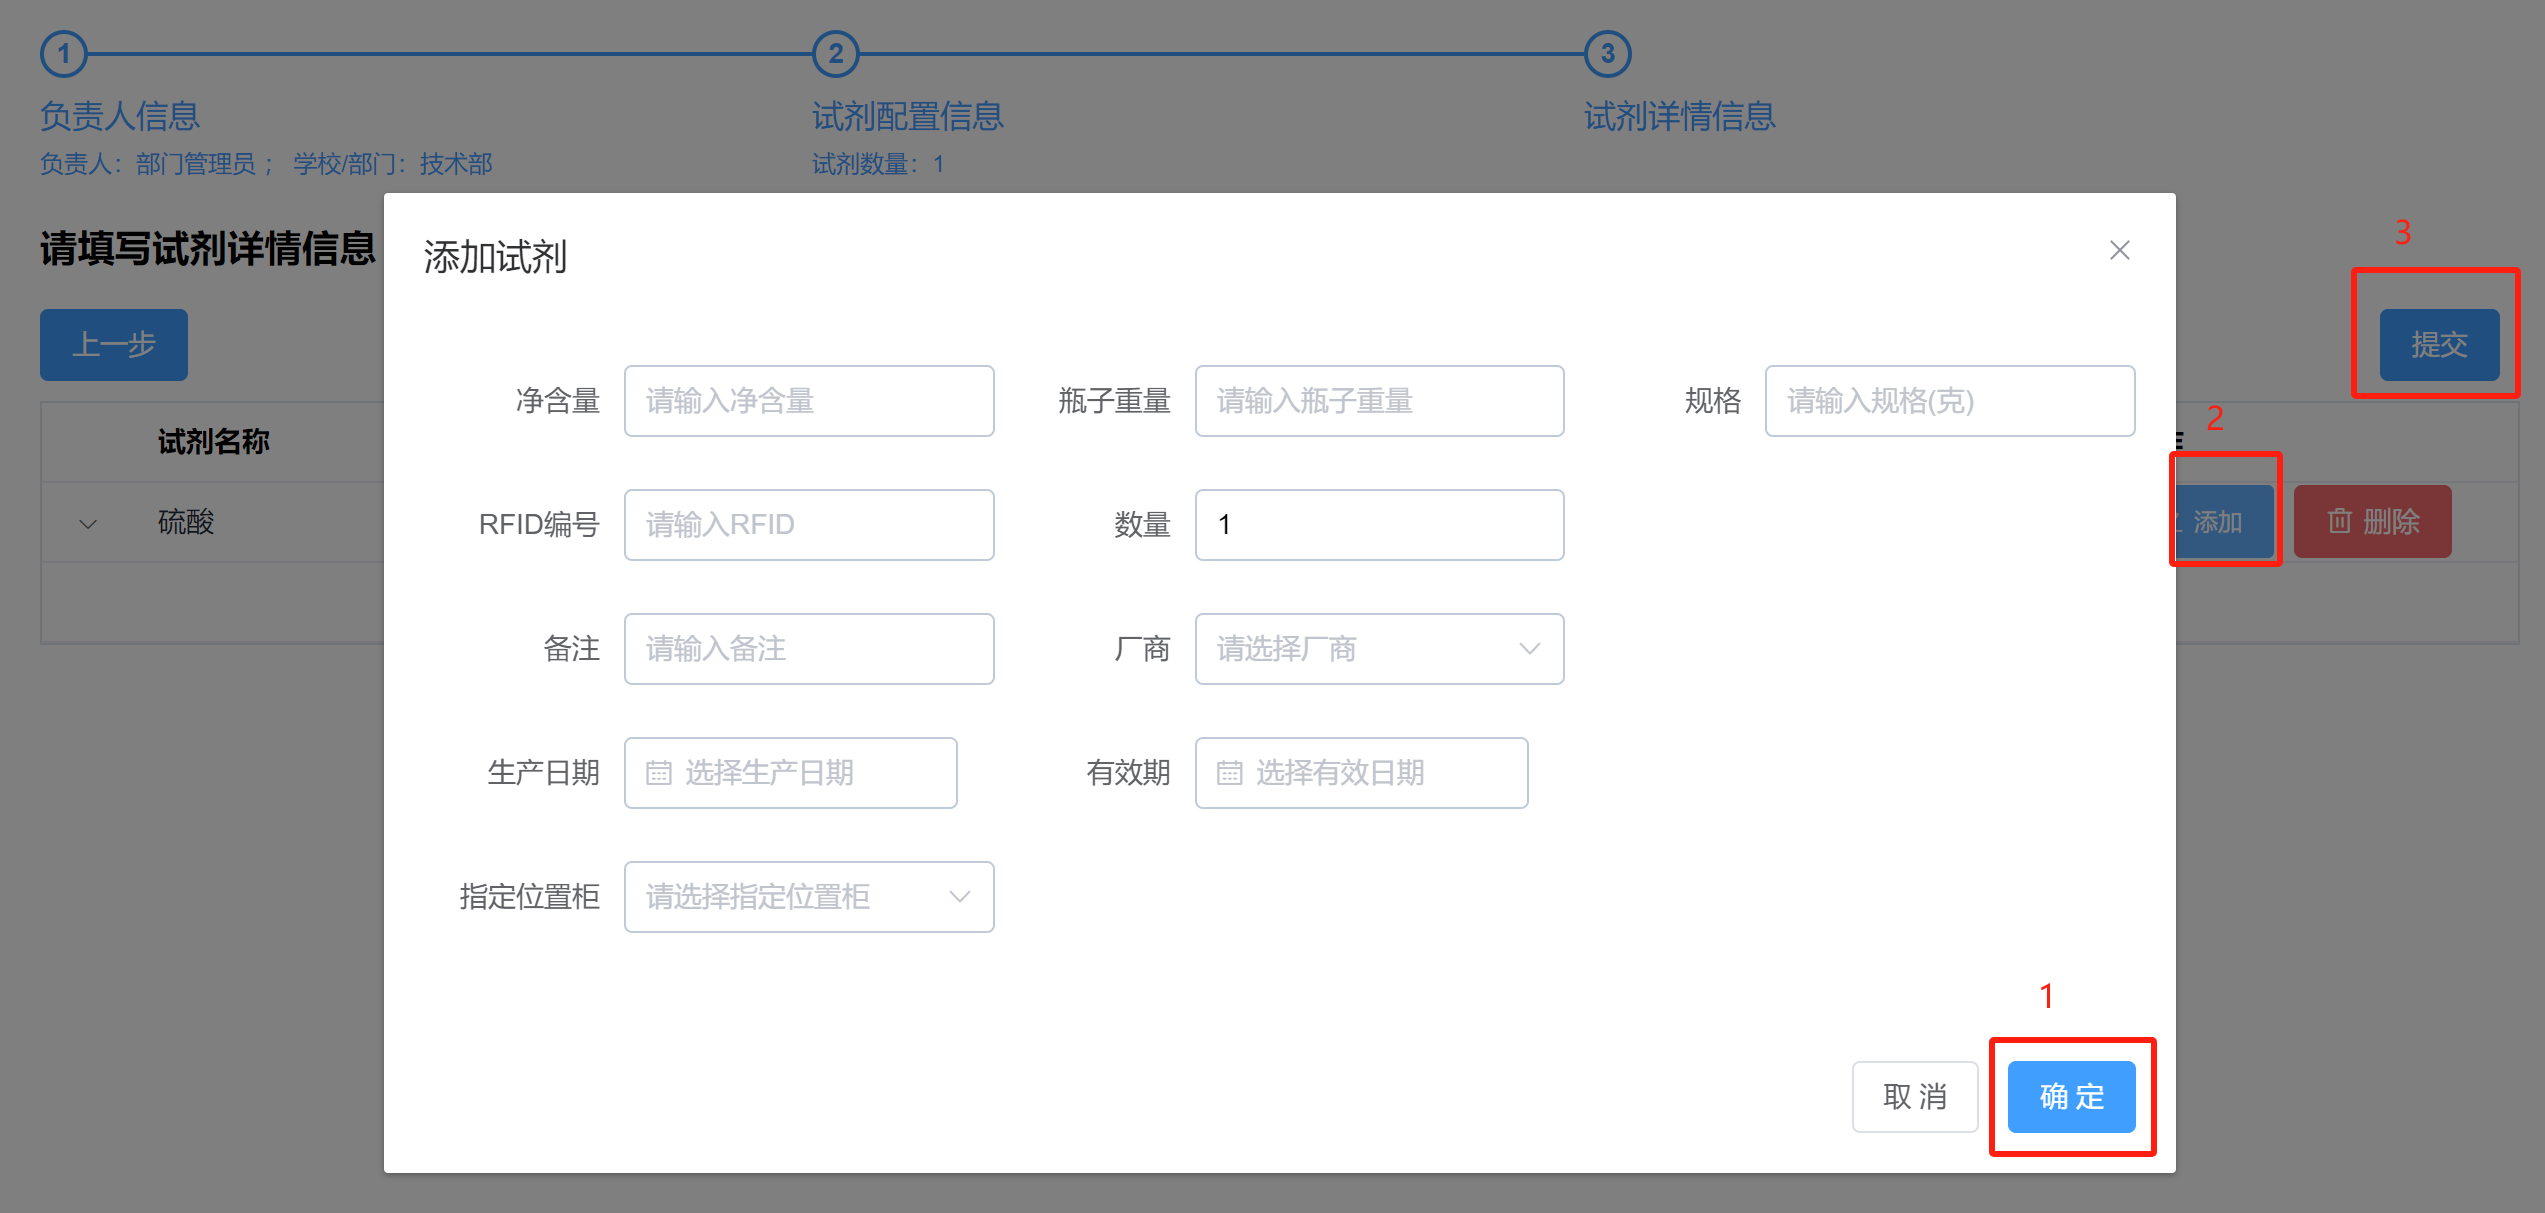Focus the 瓶子重量 input field
The image size is (2545, 1213).
pyautogui.click(x=1379, y=401)
